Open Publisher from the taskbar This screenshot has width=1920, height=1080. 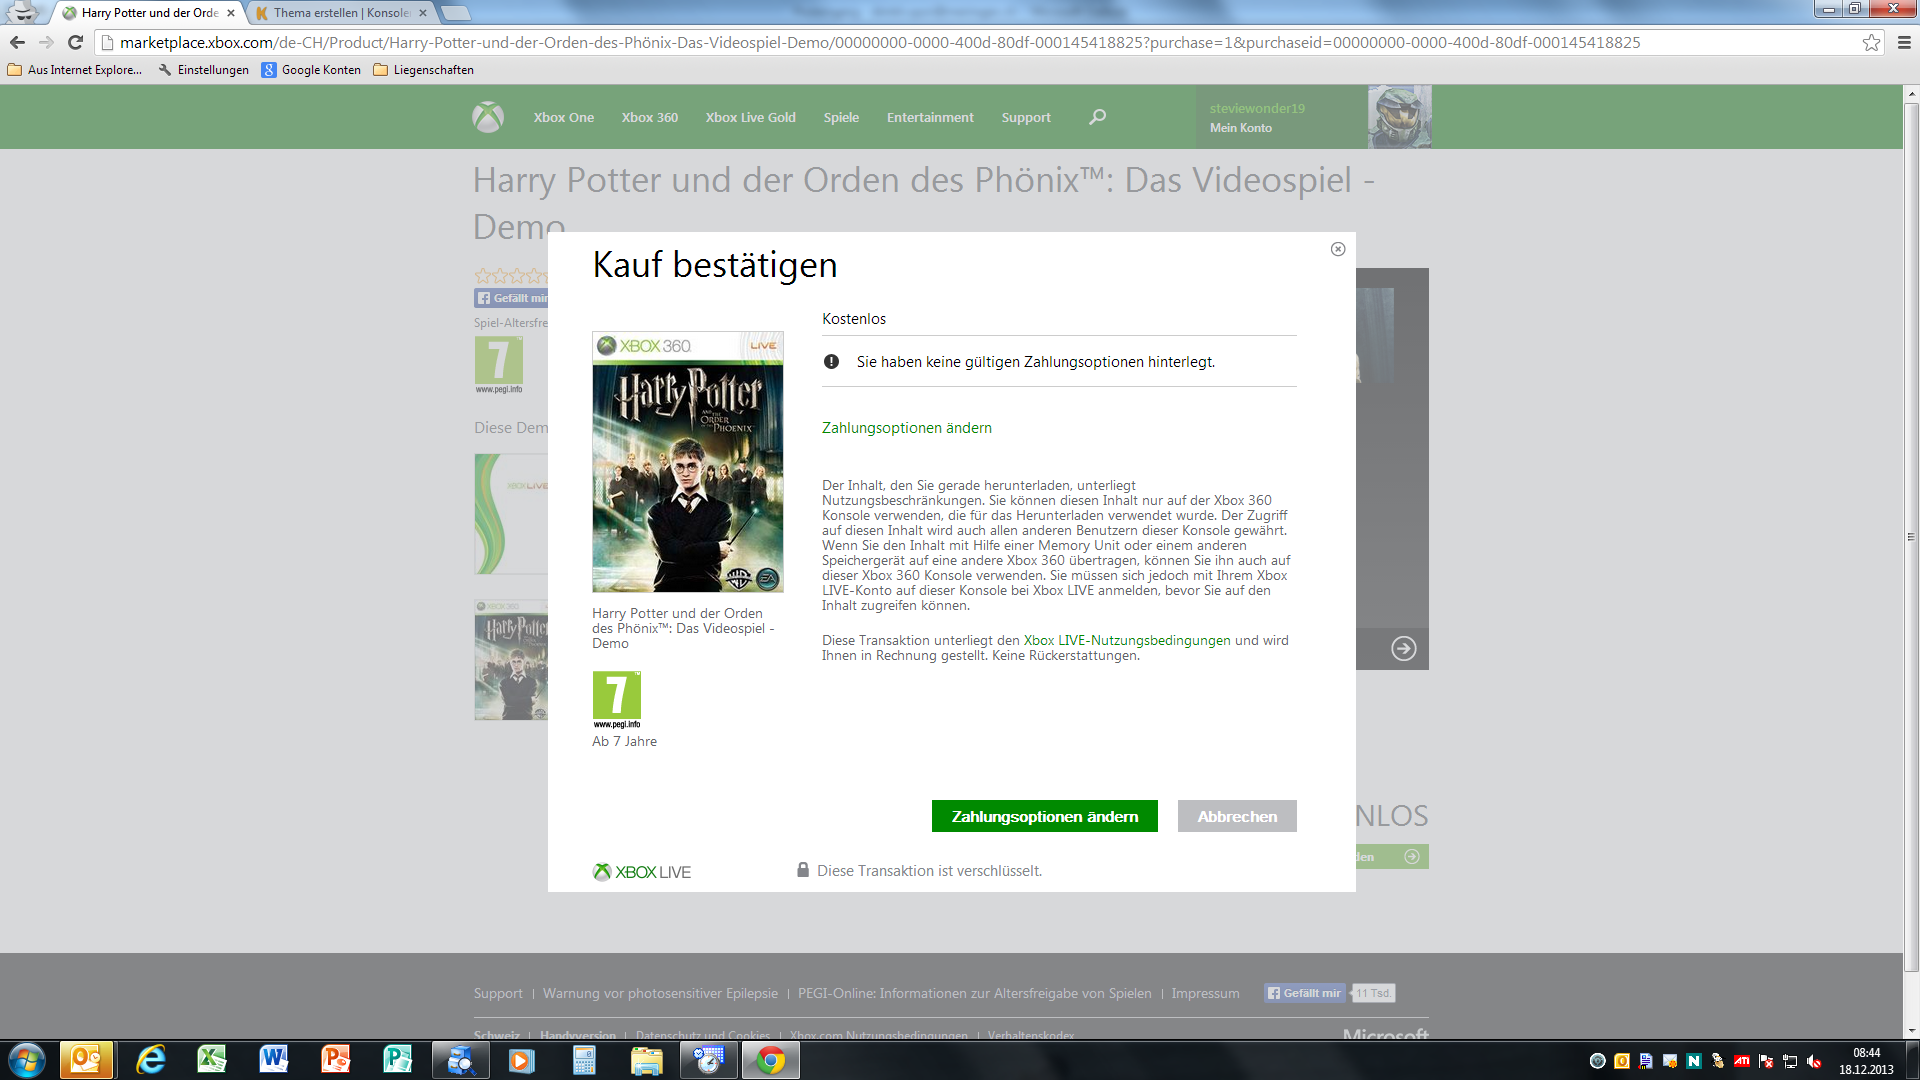(398, 1060)
